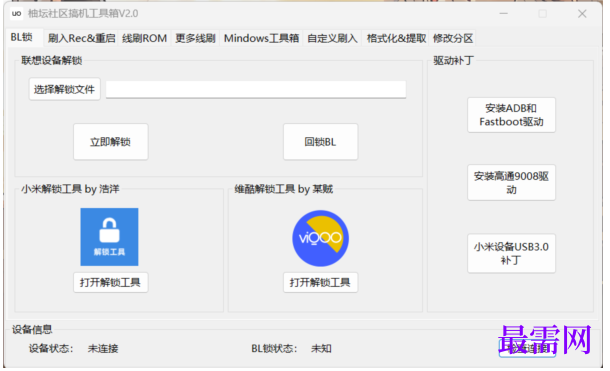Open the Mindows工具箱 tab
Image resolution: width=610 pixels, height=371 pixels.
(x=261, y=38)
